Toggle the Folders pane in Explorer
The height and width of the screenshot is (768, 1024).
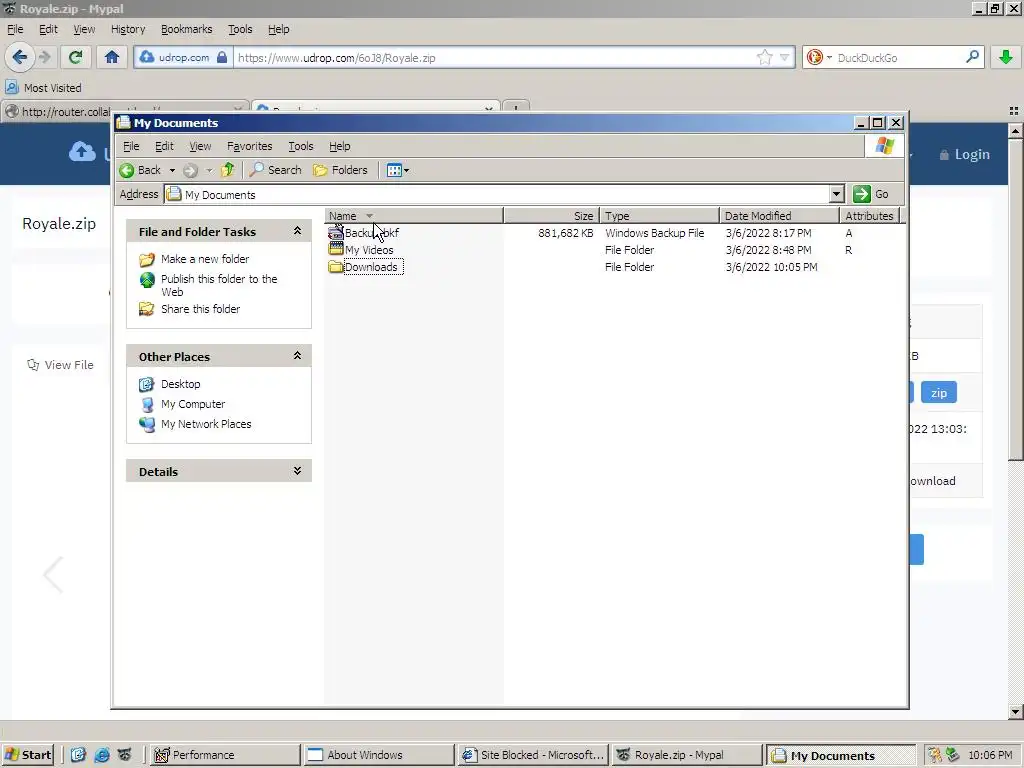click(340, 170)
